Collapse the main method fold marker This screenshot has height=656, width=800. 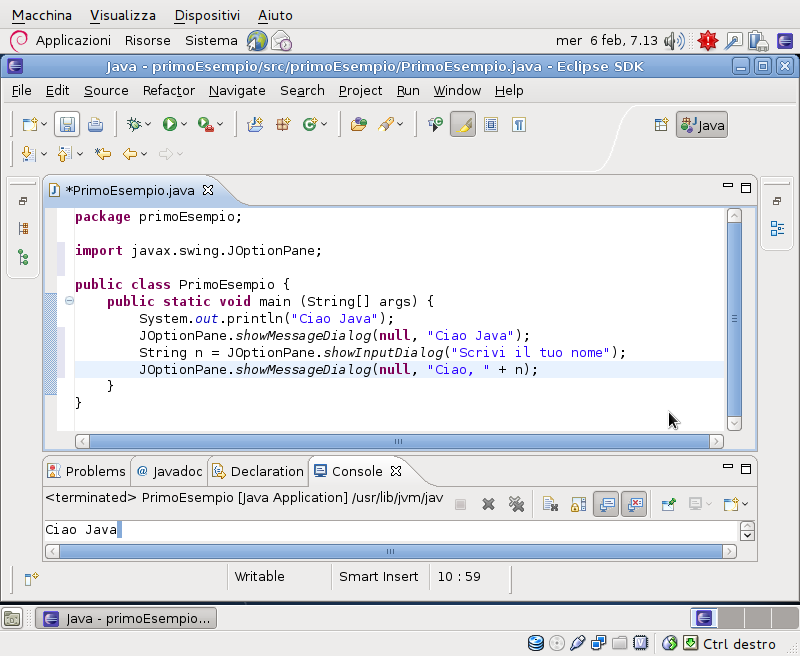69,301
